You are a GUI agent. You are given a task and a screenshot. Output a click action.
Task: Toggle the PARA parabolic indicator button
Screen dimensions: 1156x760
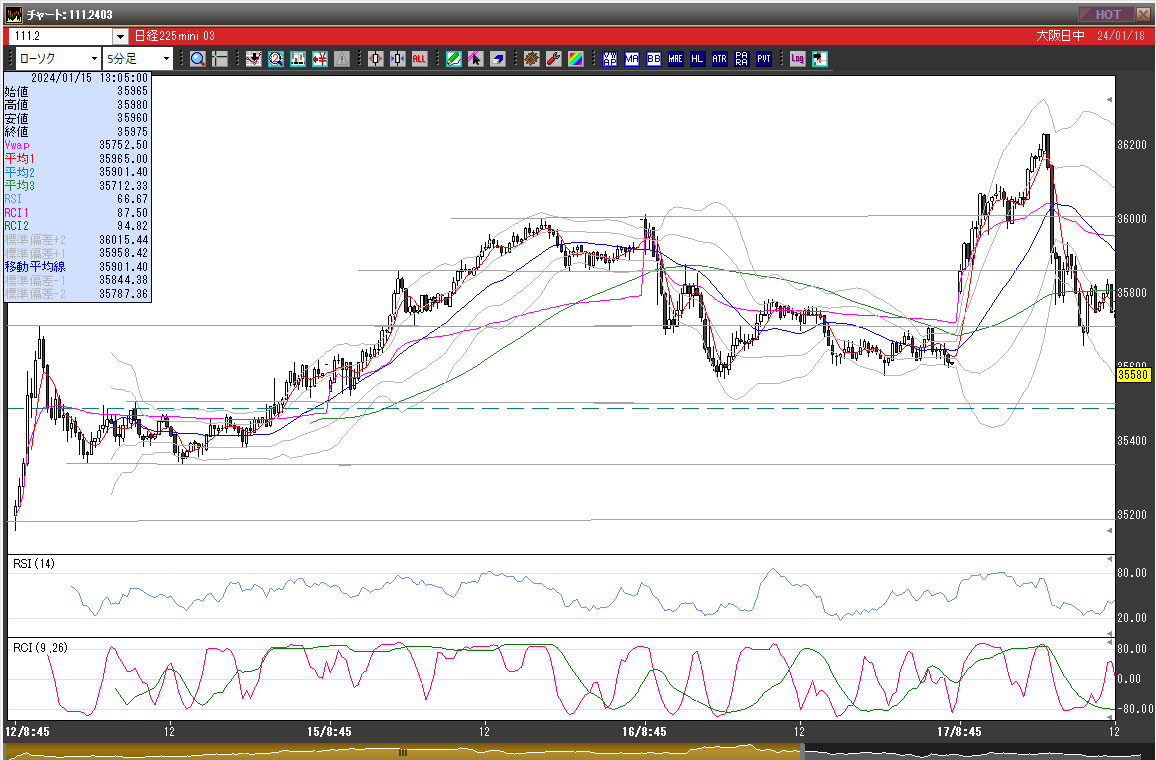tap(742, 59)
